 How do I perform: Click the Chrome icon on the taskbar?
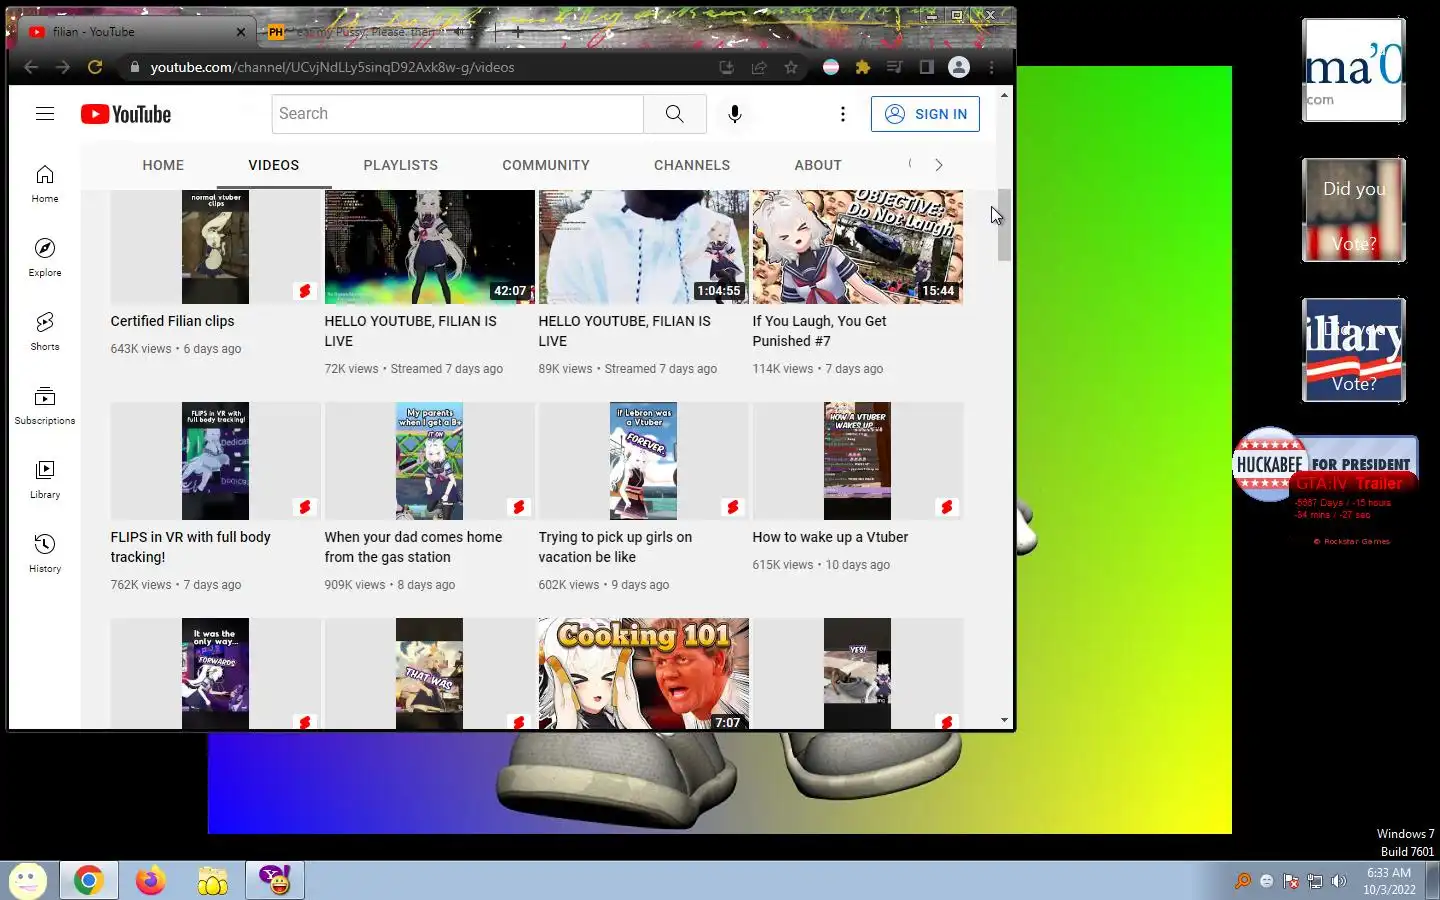pos(88,880)
